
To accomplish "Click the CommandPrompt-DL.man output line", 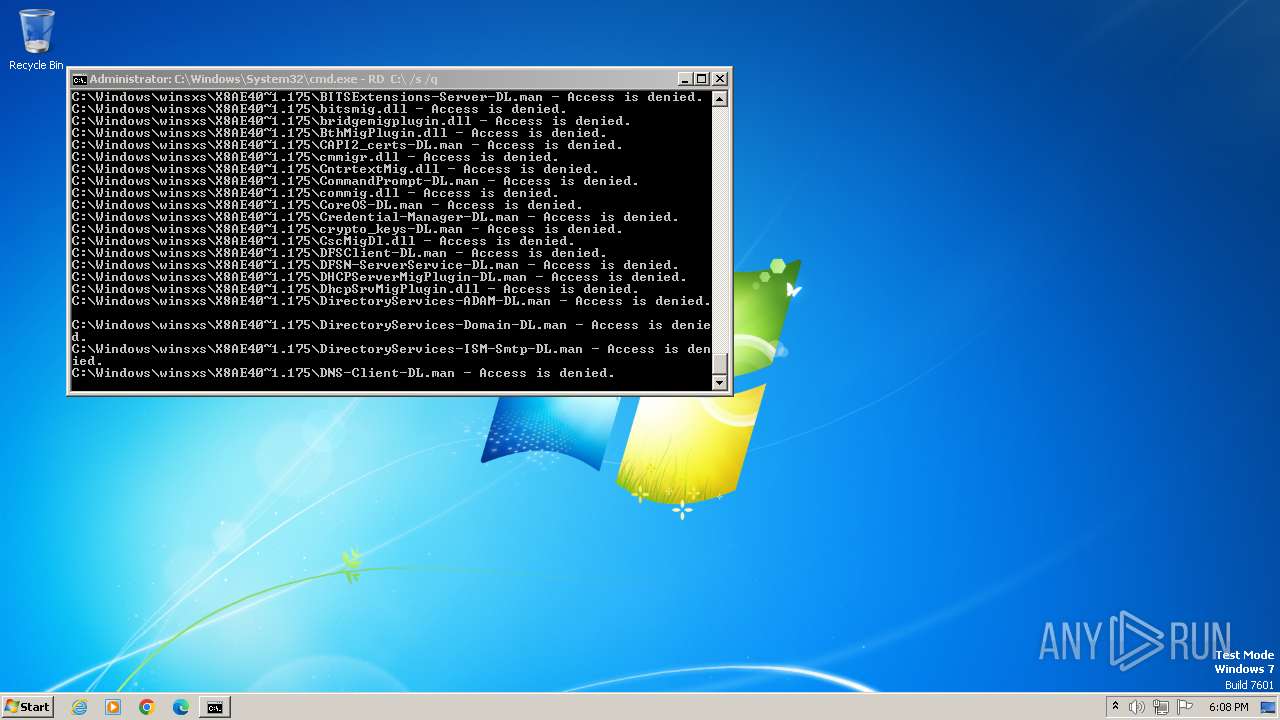I will tap(355, 181).
